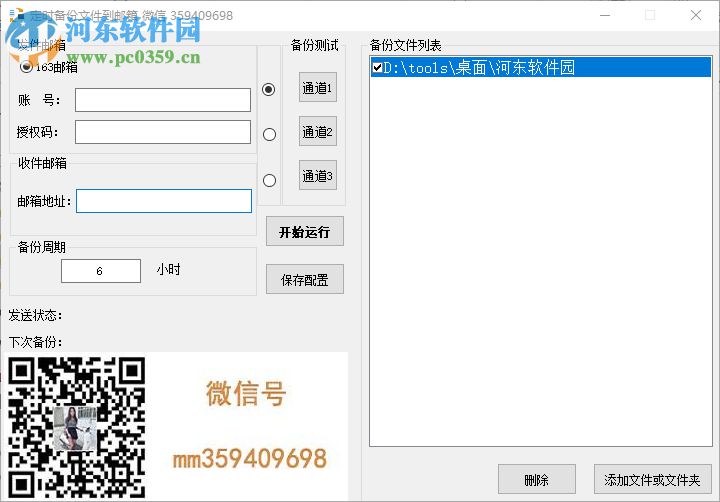Minimize the backup tool window
This screenshot has width=720, height=502.
[x=605, y=15]
